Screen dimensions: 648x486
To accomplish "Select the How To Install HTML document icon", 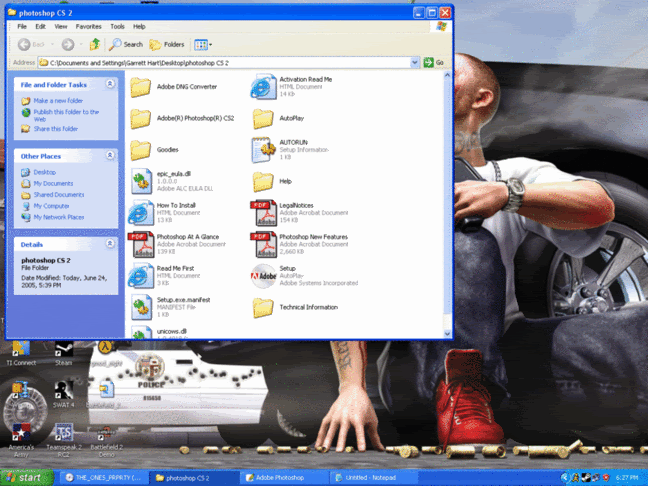I will pyautogui.click(x=141, y=213).
